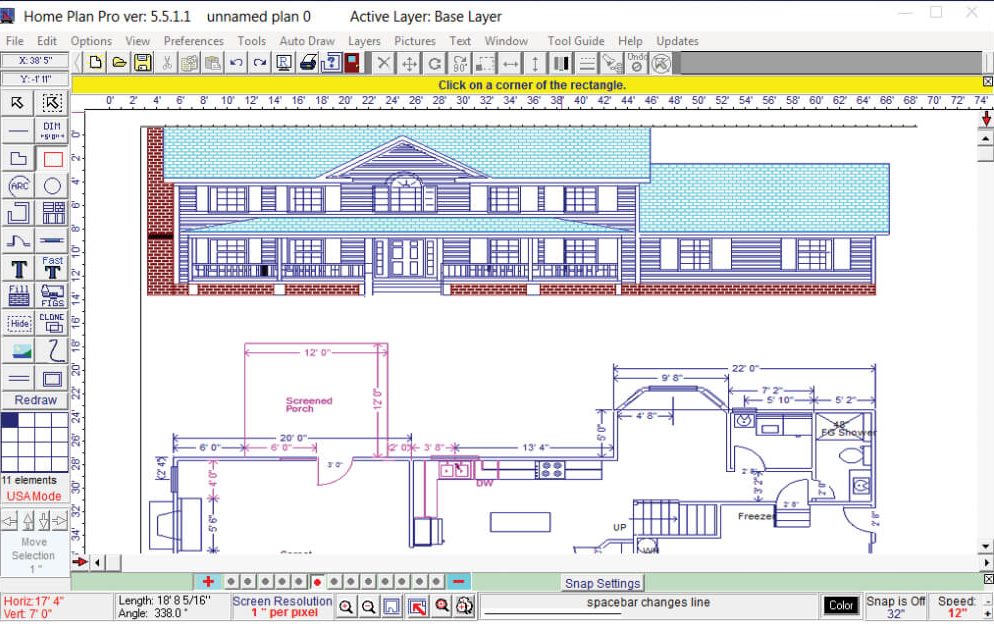Click the vertical flip double-arrow icon
Viewport: 994px width, 624px height.
click(x=536, y=63)
